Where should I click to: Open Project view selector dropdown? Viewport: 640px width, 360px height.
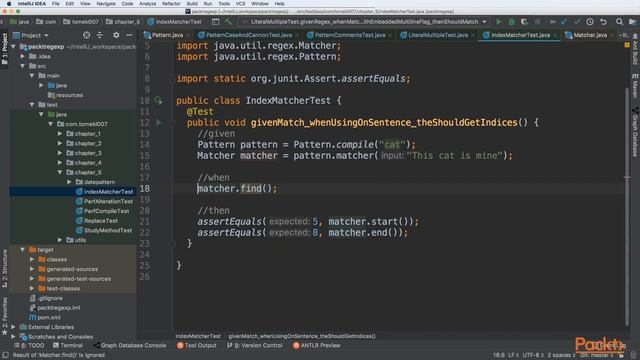[31, 36]
